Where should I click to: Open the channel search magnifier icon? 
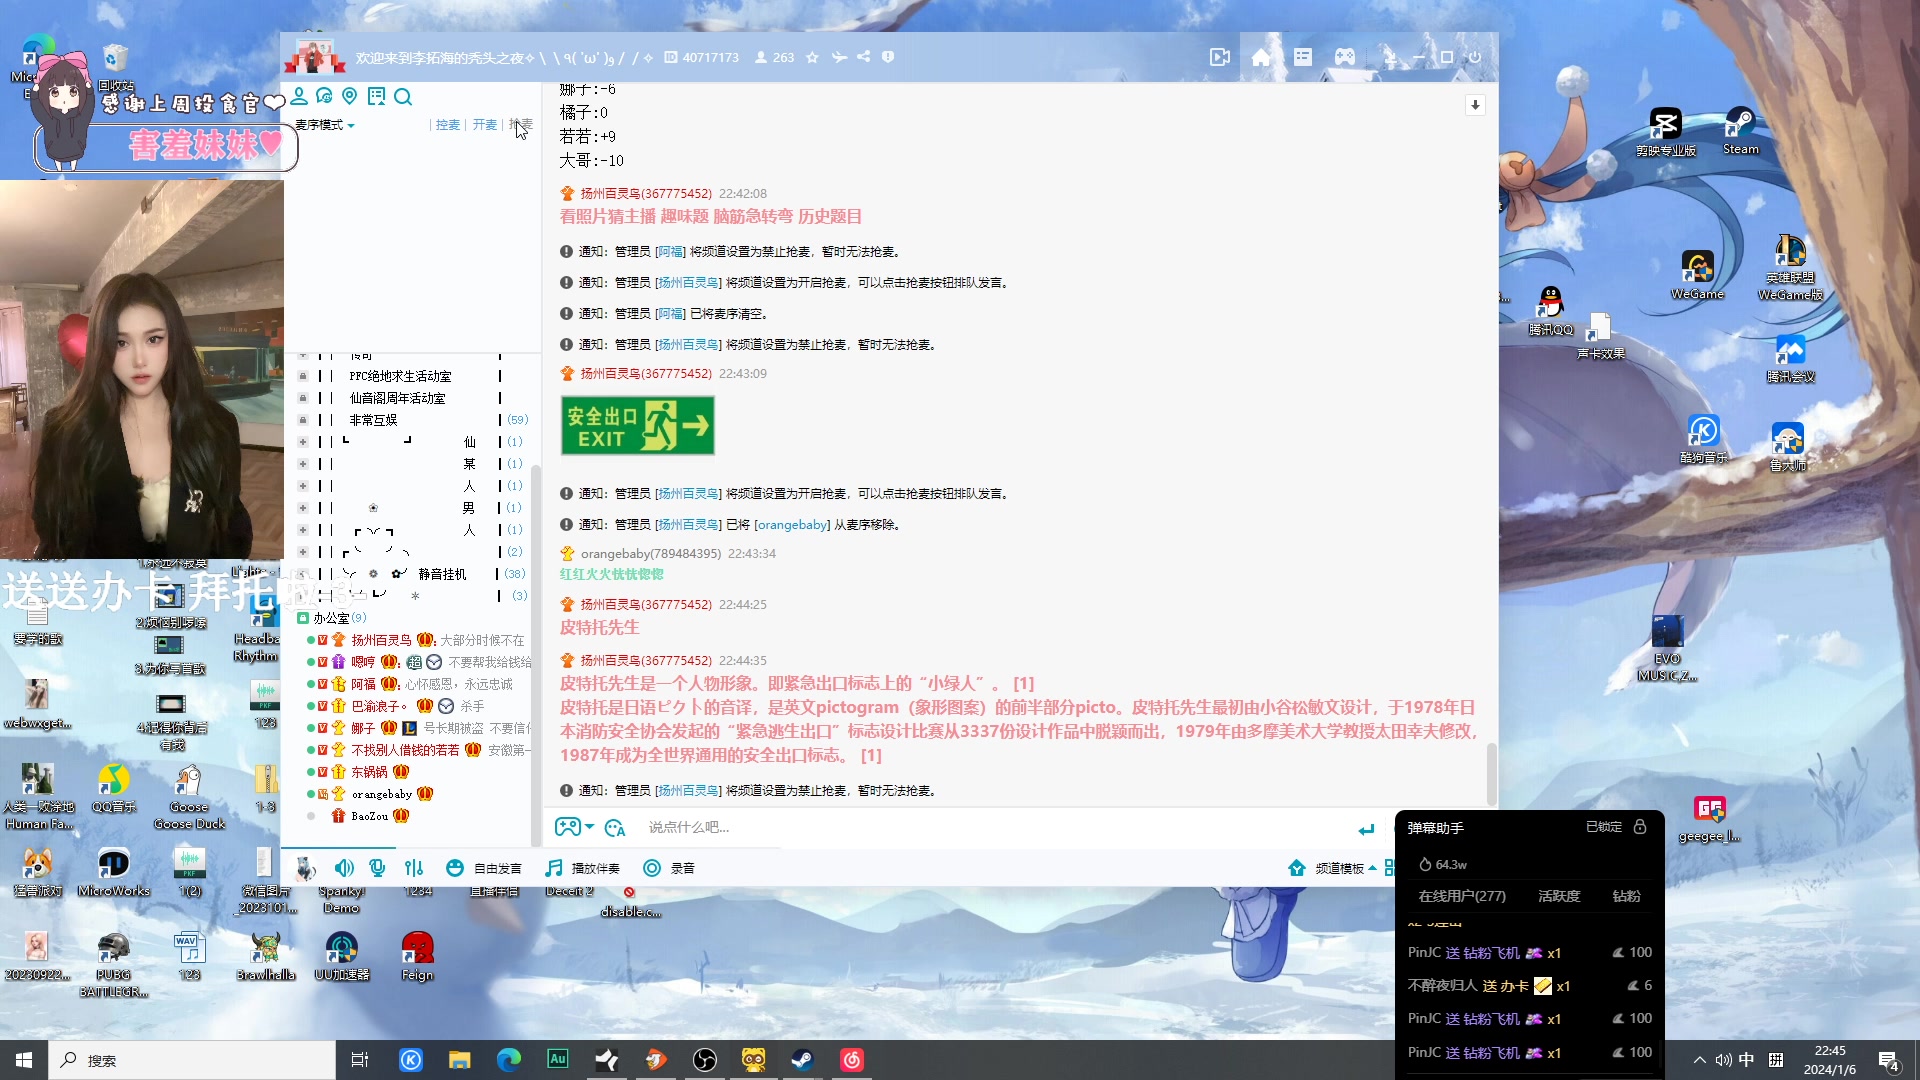(x=404, y=96)
